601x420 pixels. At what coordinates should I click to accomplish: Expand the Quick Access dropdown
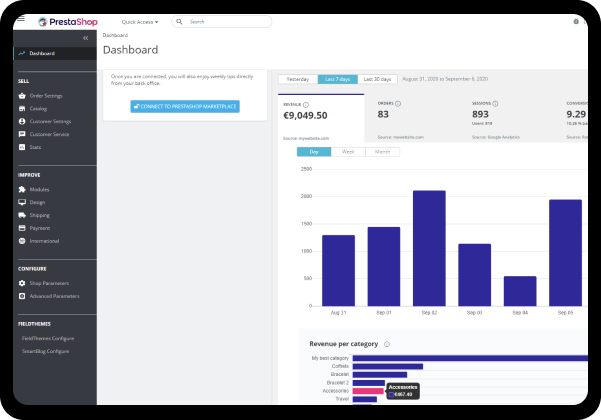pyautogui.click(x=140, y=21)
